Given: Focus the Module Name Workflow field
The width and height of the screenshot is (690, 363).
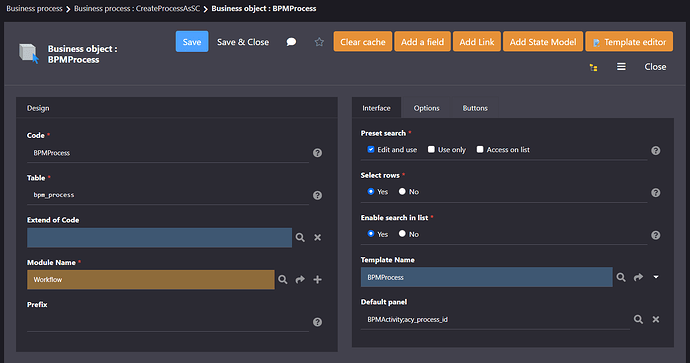Looking at the screenshot, I should [150, 279].
